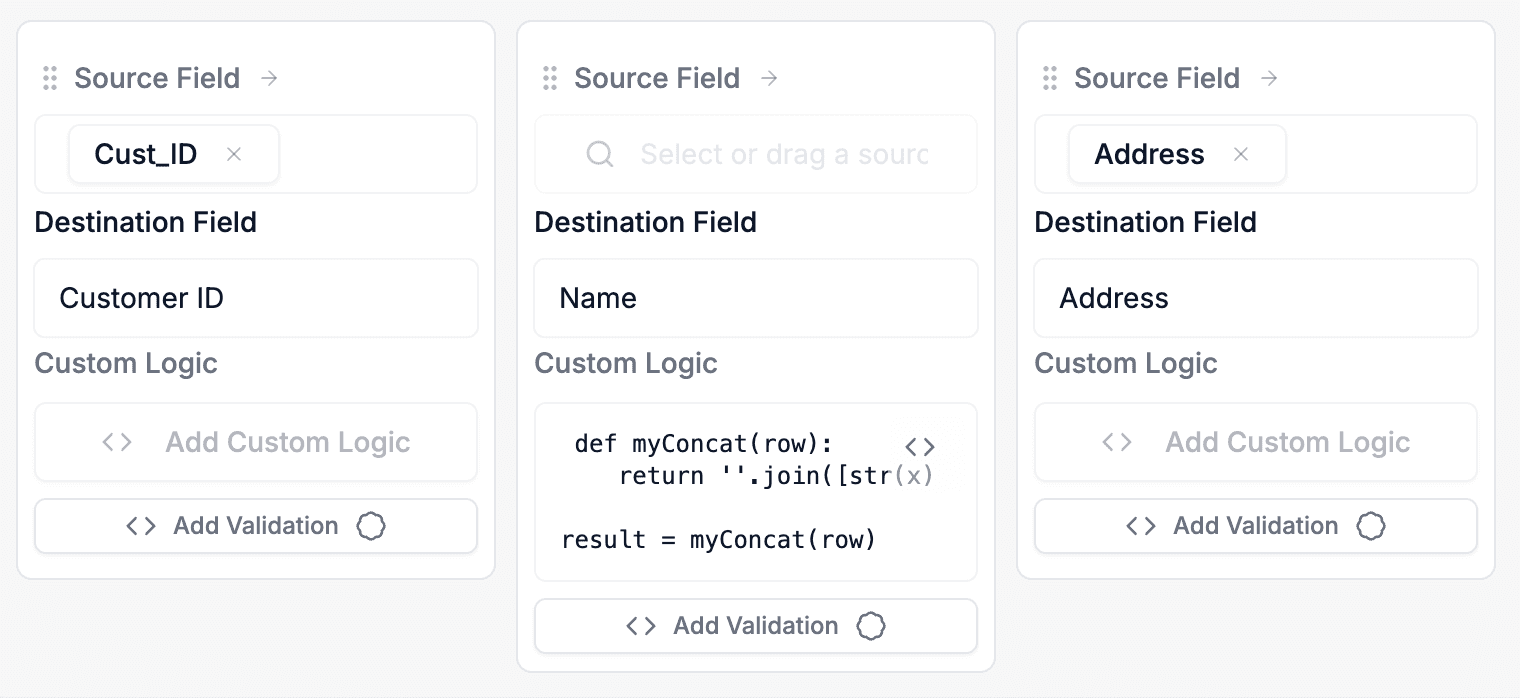Click the code icon in Address Add Custom Logic

pyautogui.click(x=1117, y=442)
